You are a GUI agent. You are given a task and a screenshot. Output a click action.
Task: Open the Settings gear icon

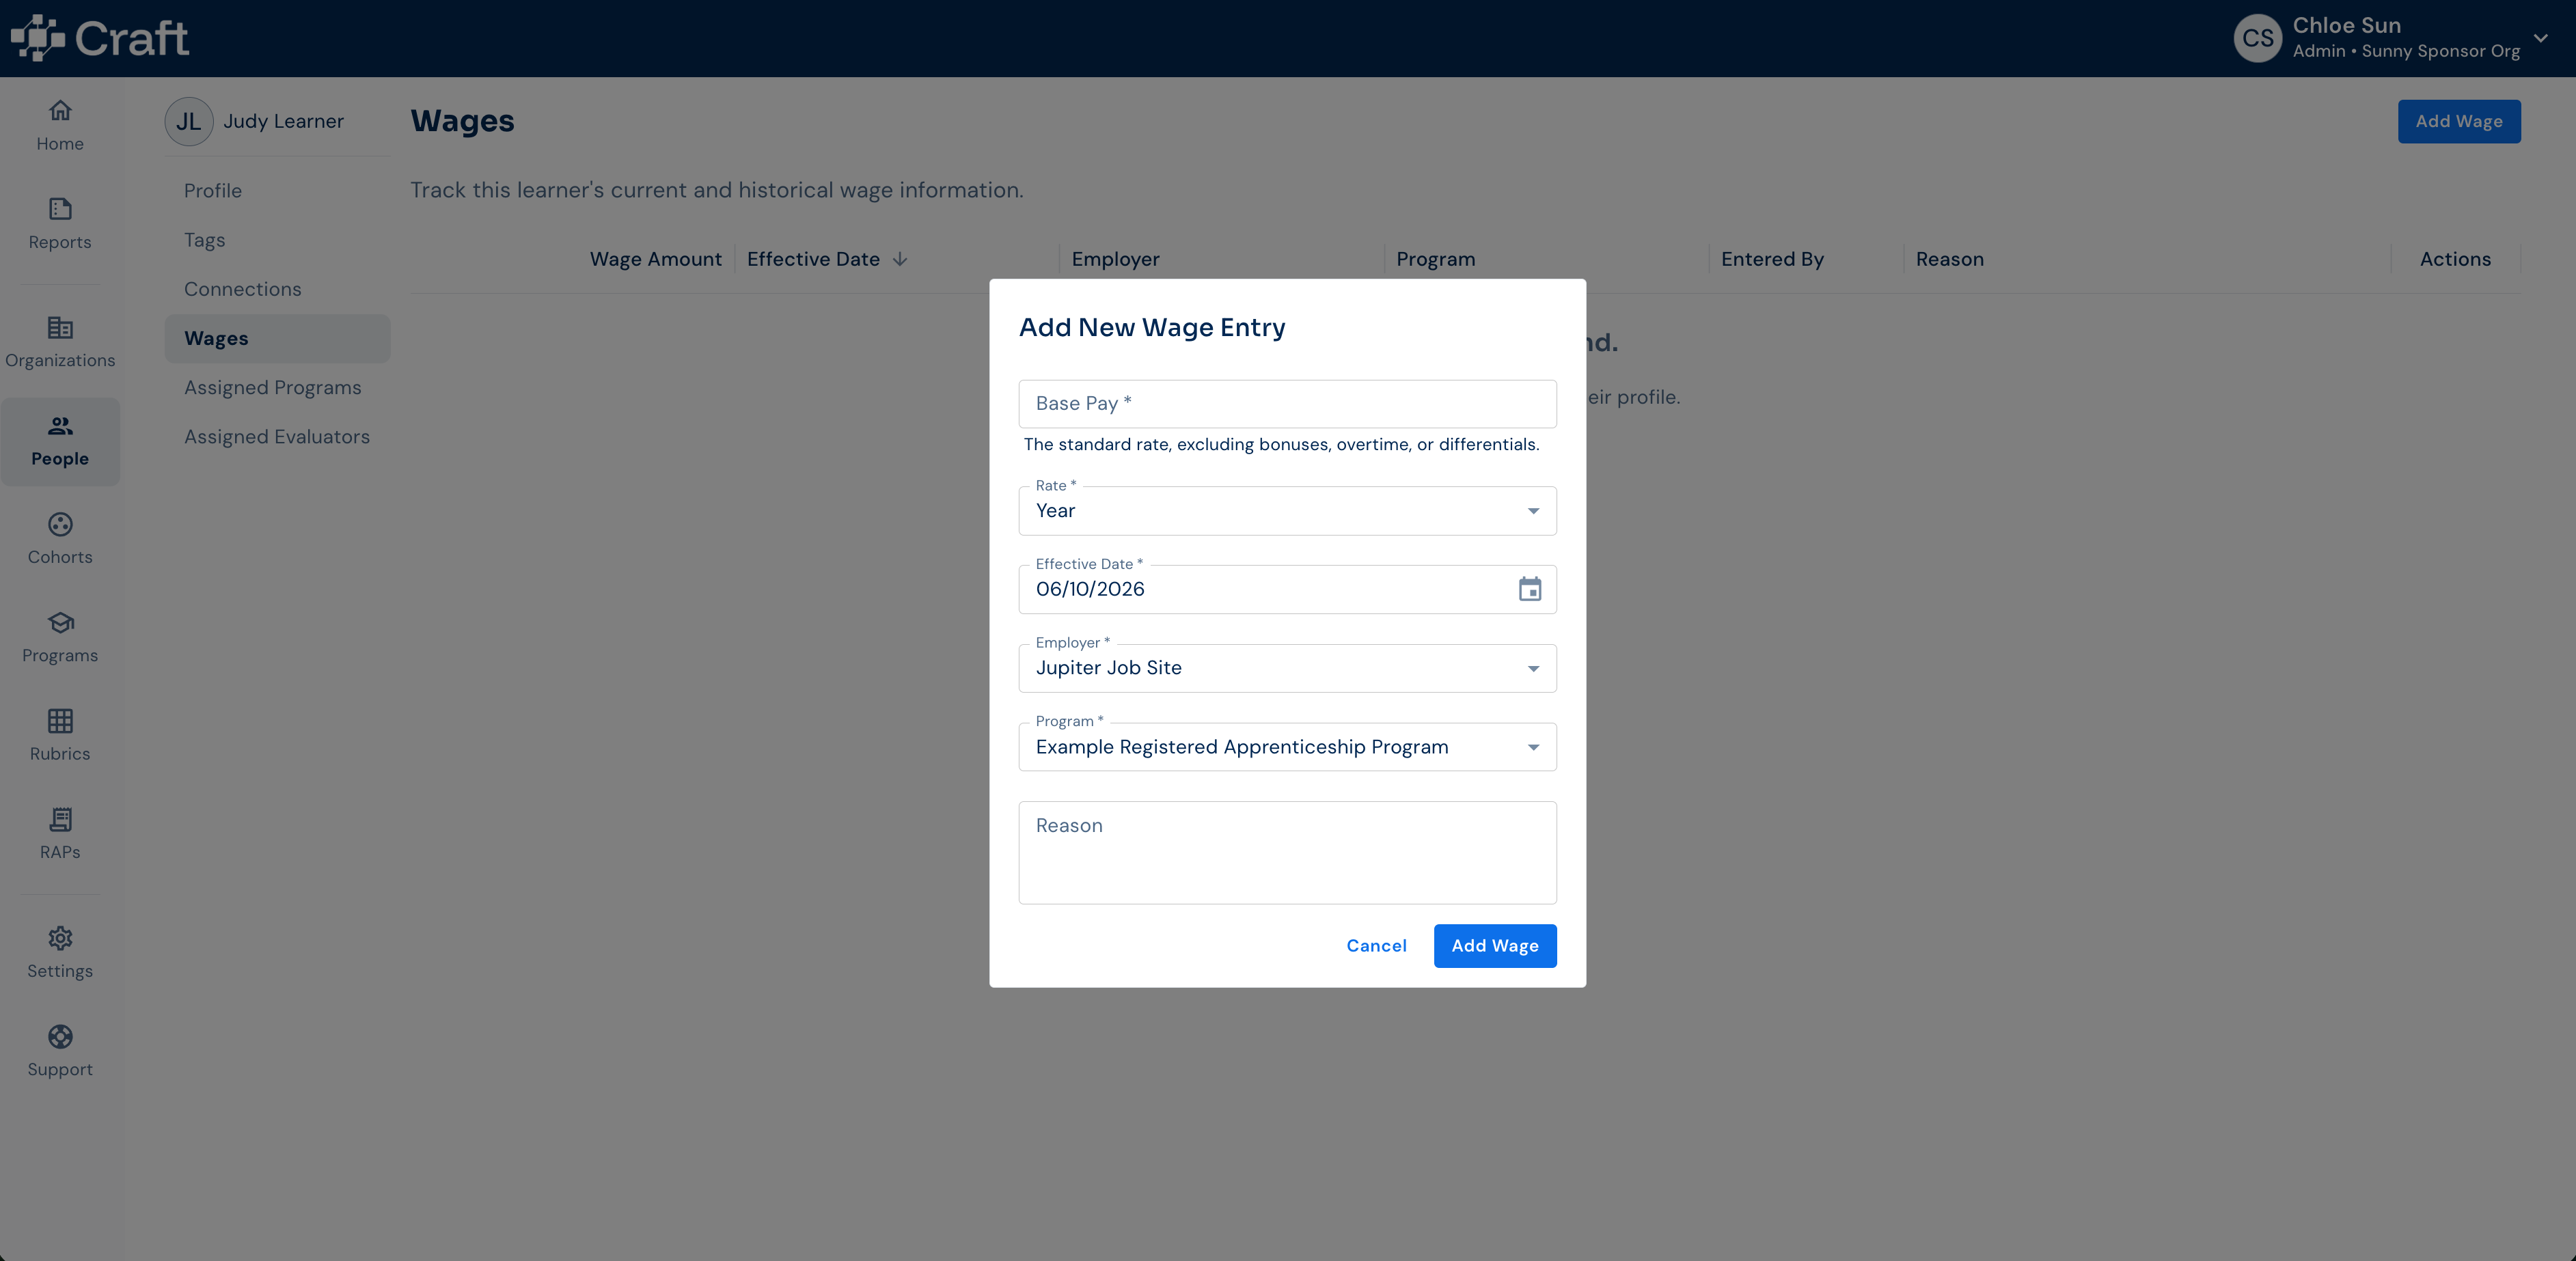click(60, 938)
